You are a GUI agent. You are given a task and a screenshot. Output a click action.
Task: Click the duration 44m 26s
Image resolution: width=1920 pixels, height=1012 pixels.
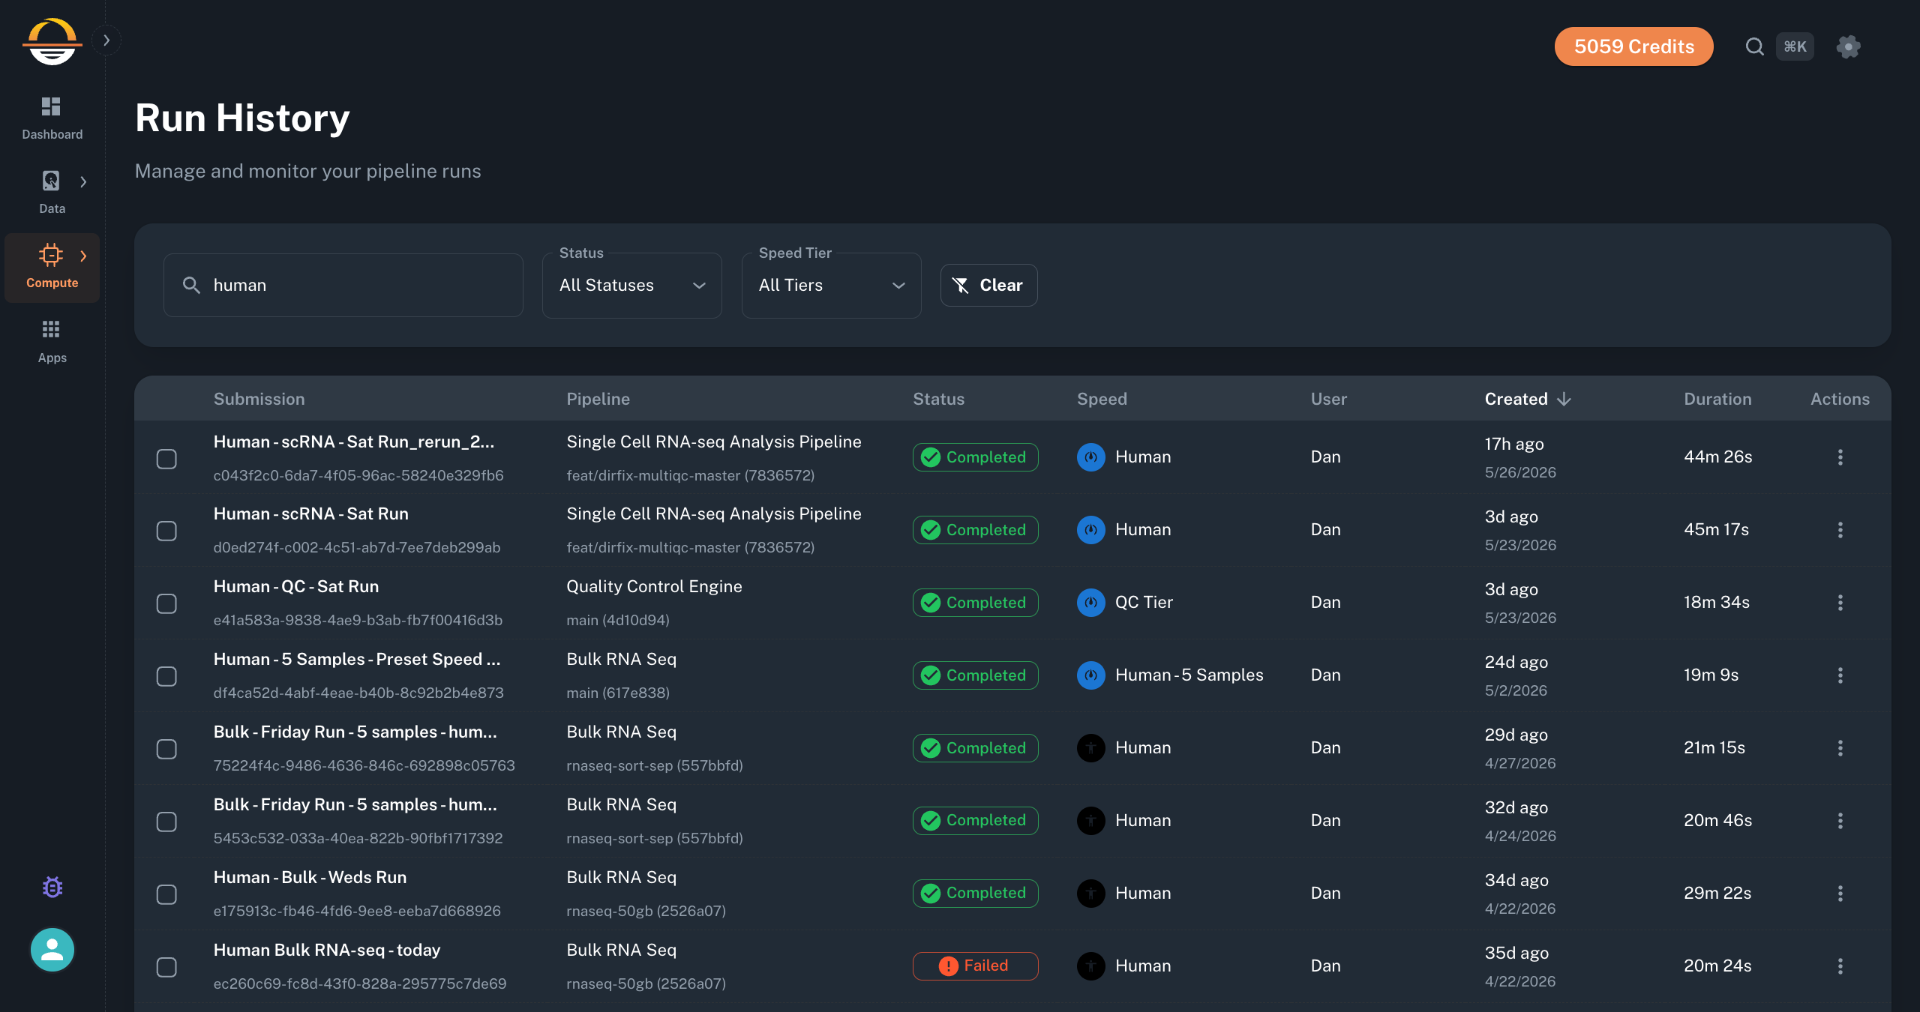pos(1717,457)
